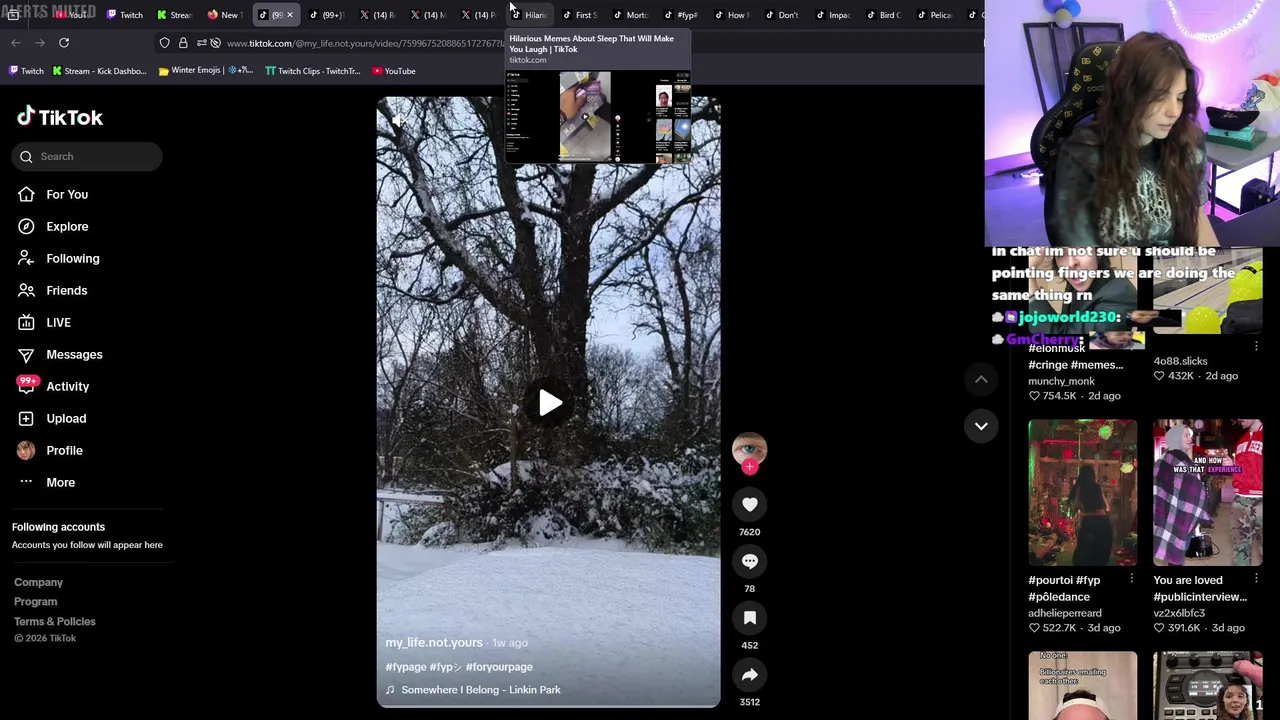The height and width of the screenshot is (720, 1280).
Task: Open the Terms & Policies section
Action: pos(55,622)
